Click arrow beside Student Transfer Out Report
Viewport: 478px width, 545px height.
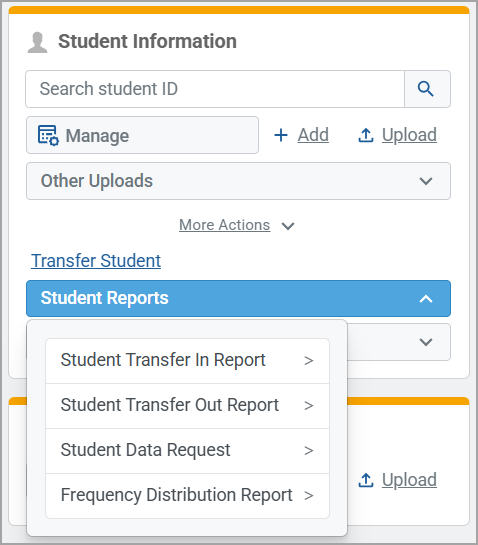point(309,406)
